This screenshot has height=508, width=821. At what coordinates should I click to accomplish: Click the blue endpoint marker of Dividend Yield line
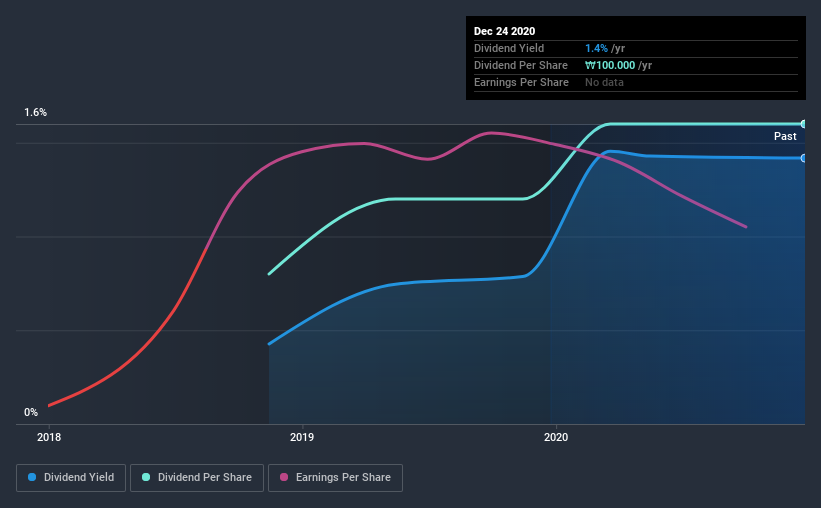pos(803,158)
